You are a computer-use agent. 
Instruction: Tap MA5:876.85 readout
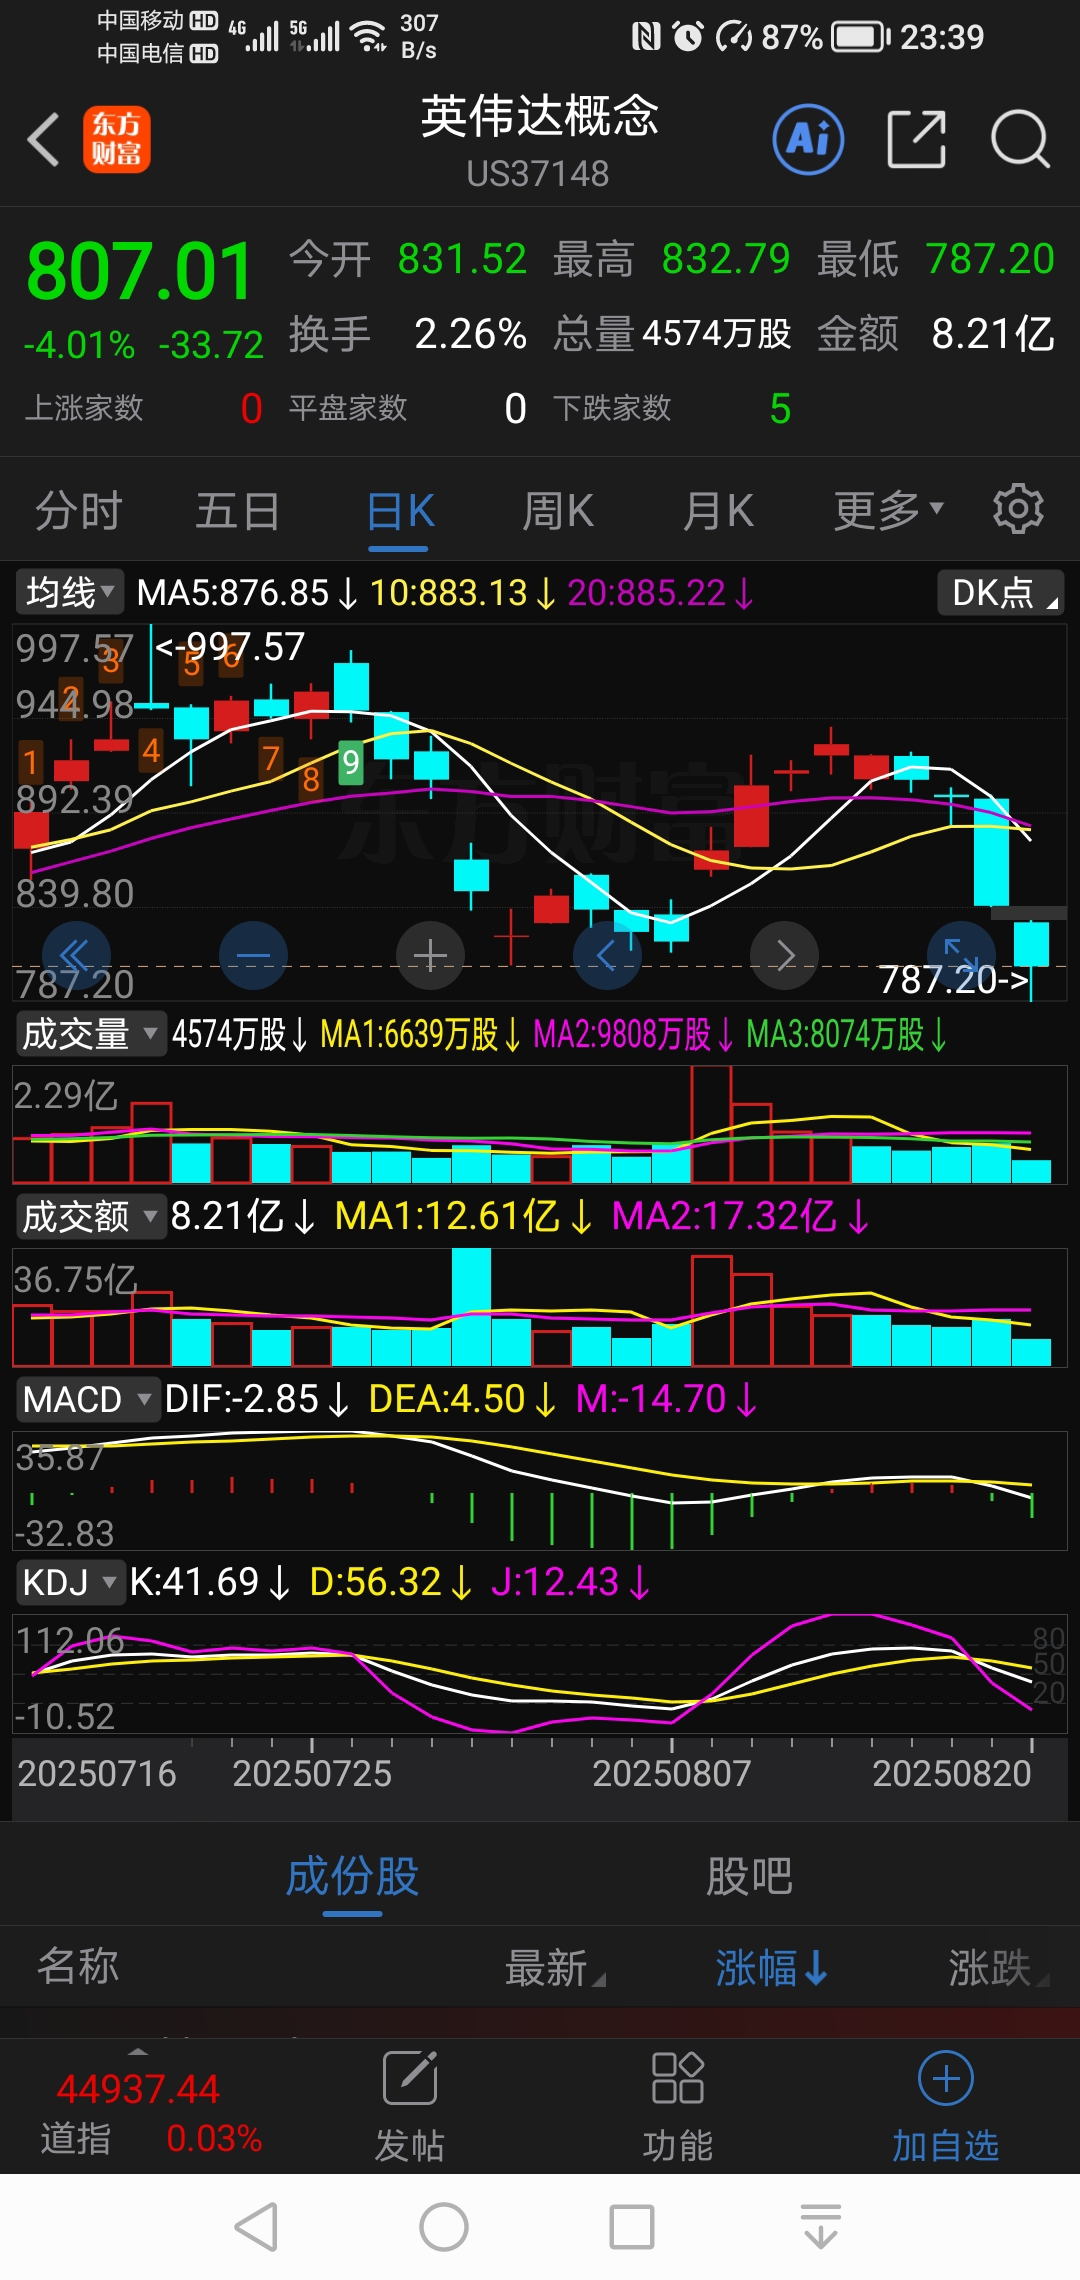pos(247,593)
